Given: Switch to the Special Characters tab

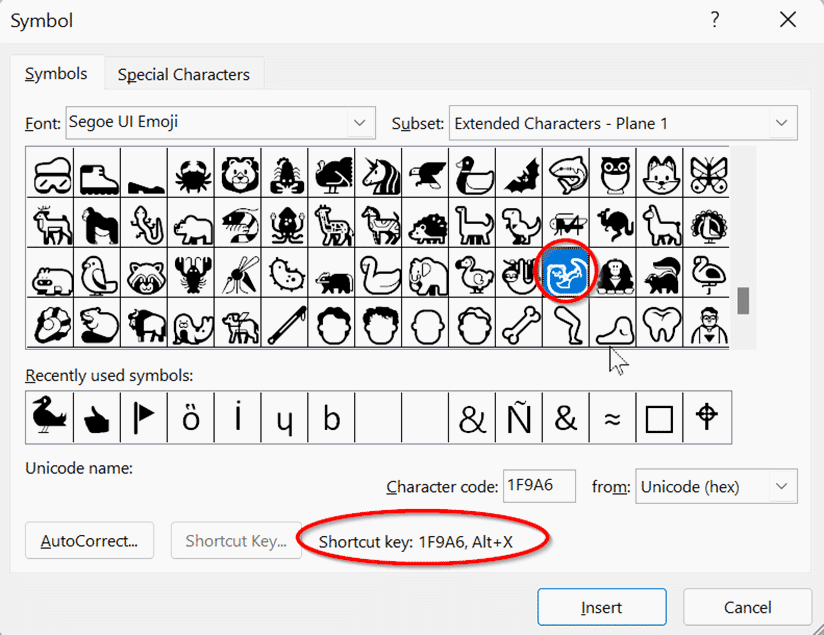Looking at the screenshot, I should pos(184,75).
